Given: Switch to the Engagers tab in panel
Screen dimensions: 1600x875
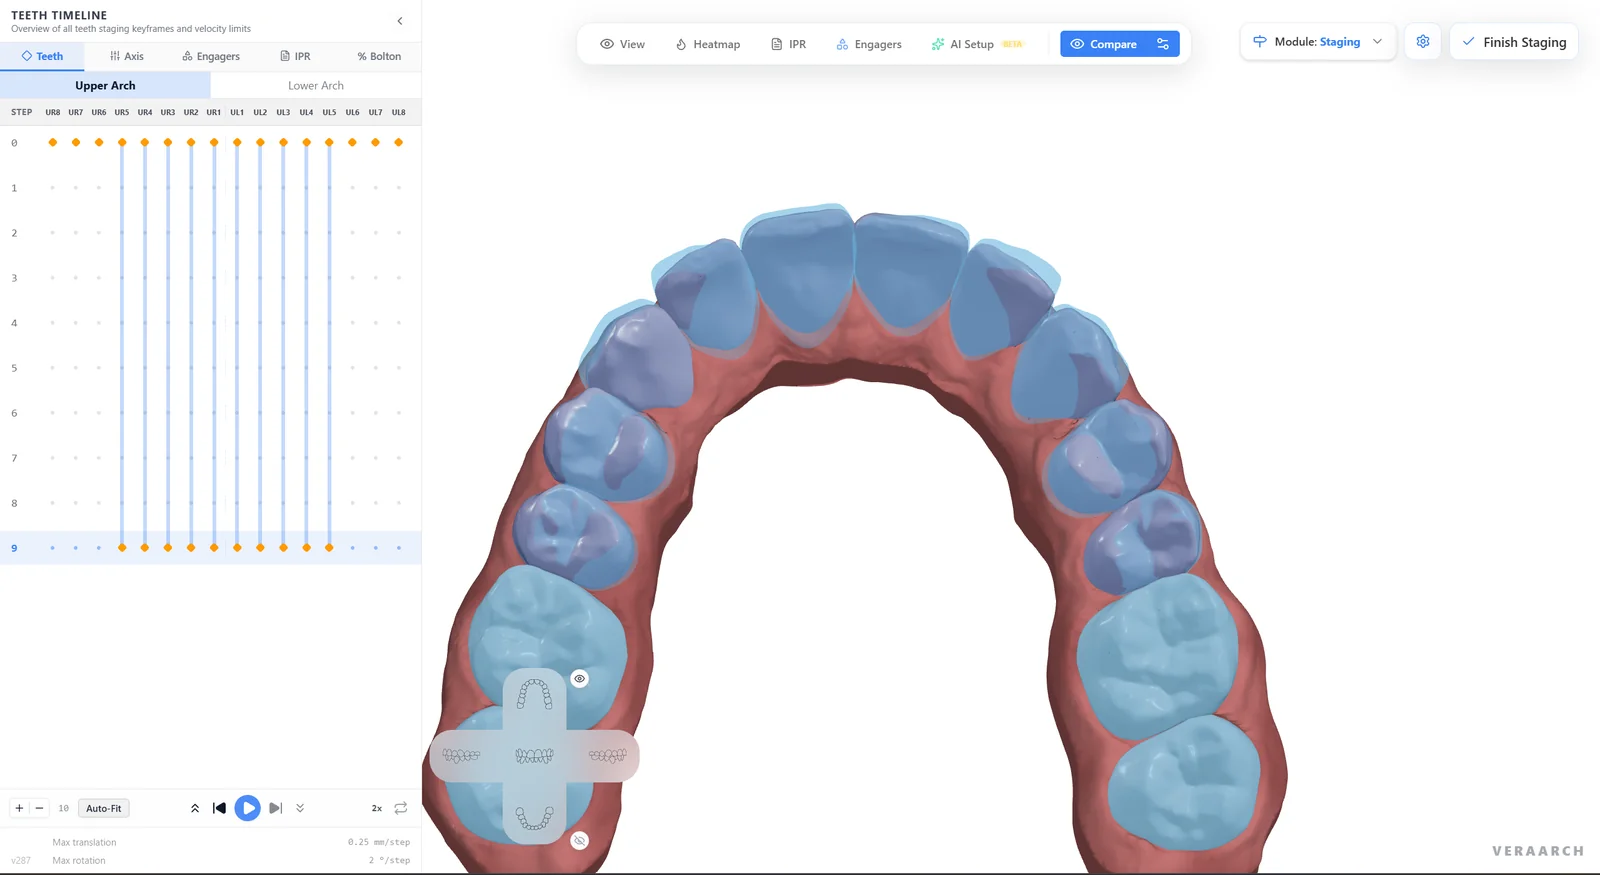Looking at the screenshot, I should pos(211,56).
